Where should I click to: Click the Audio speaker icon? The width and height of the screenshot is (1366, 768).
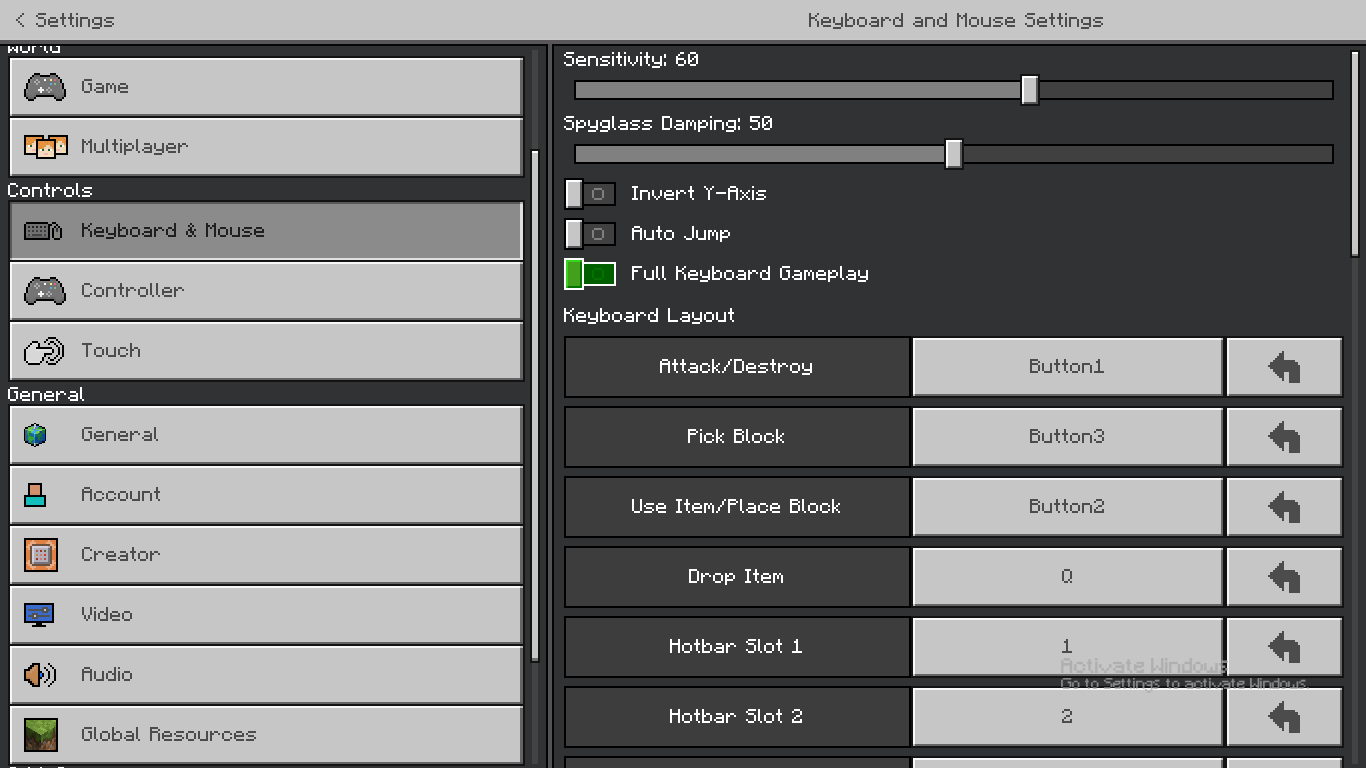40,675
